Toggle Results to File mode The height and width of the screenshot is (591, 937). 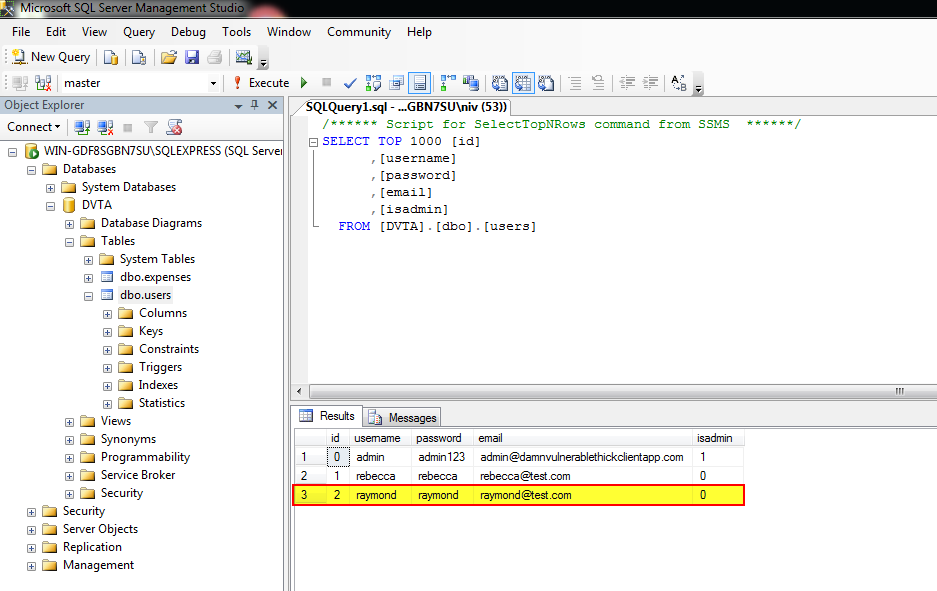pos(546,83)
